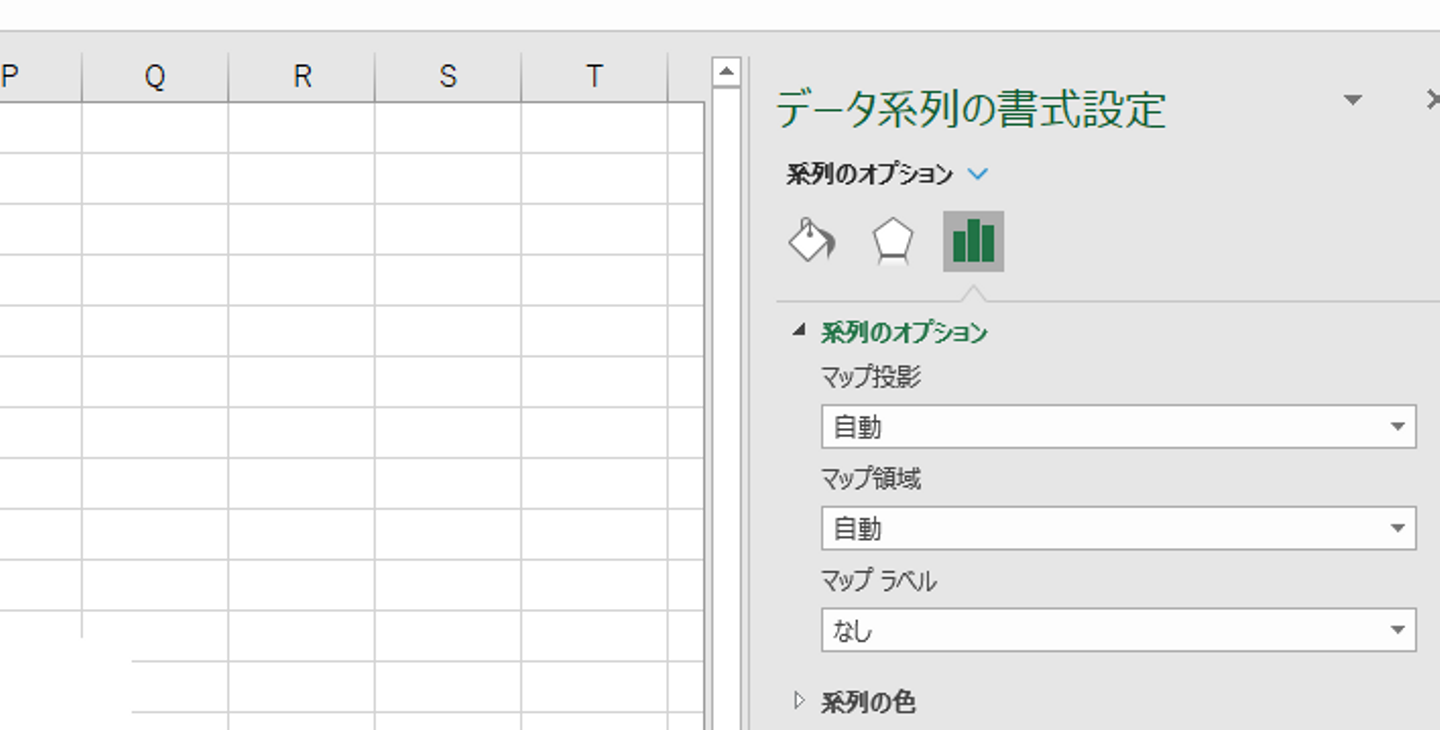The height and width of the screenshot is (730, 1440).
Task: Collapse the 系列のオプション section
Action: click(x=798, y=331)
